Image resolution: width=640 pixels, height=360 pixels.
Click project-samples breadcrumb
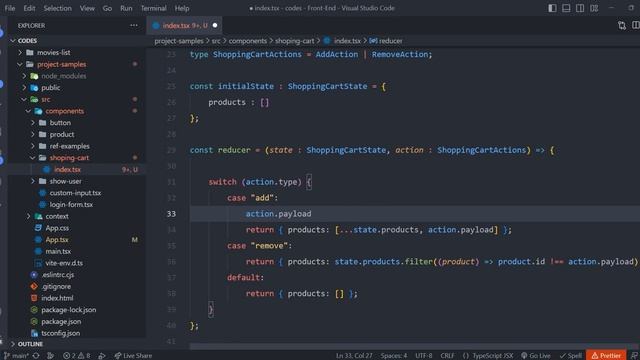[x=179, y=41]
